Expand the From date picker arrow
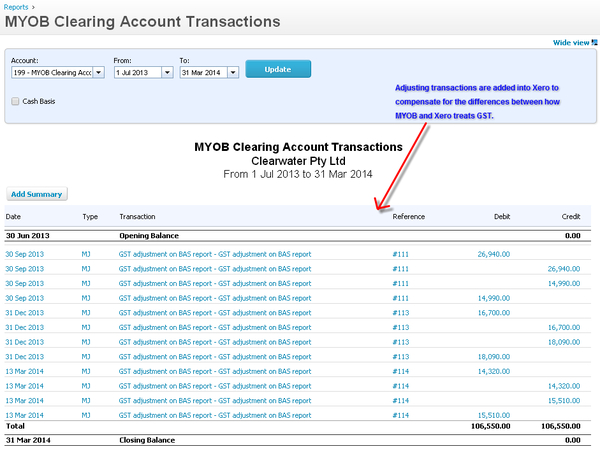 tap(166, 72)
